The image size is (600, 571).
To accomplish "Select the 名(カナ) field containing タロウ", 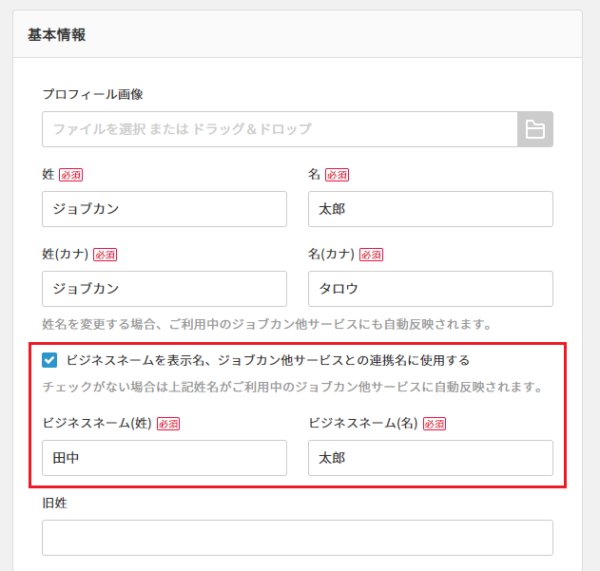I will pos(430,289).
